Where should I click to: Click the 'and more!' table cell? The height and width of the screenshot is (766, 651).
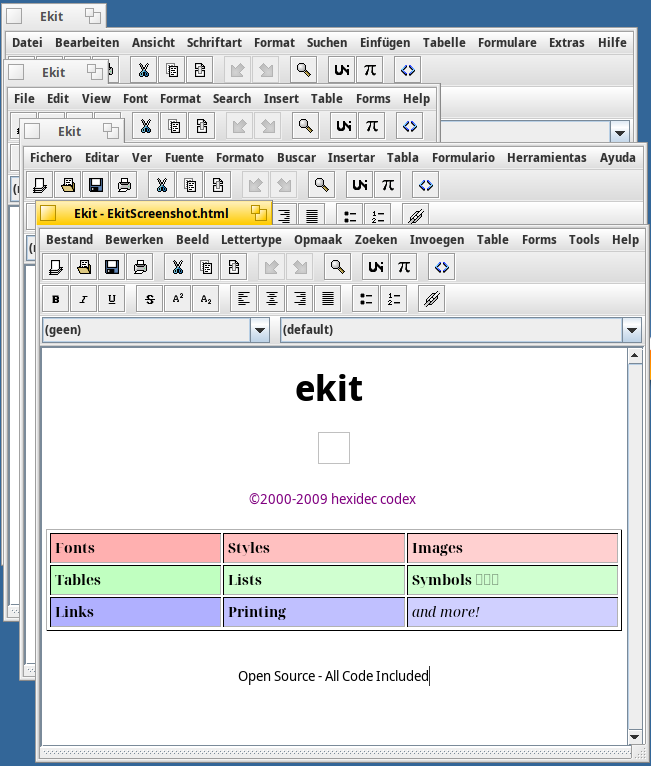tap(513, 612)
